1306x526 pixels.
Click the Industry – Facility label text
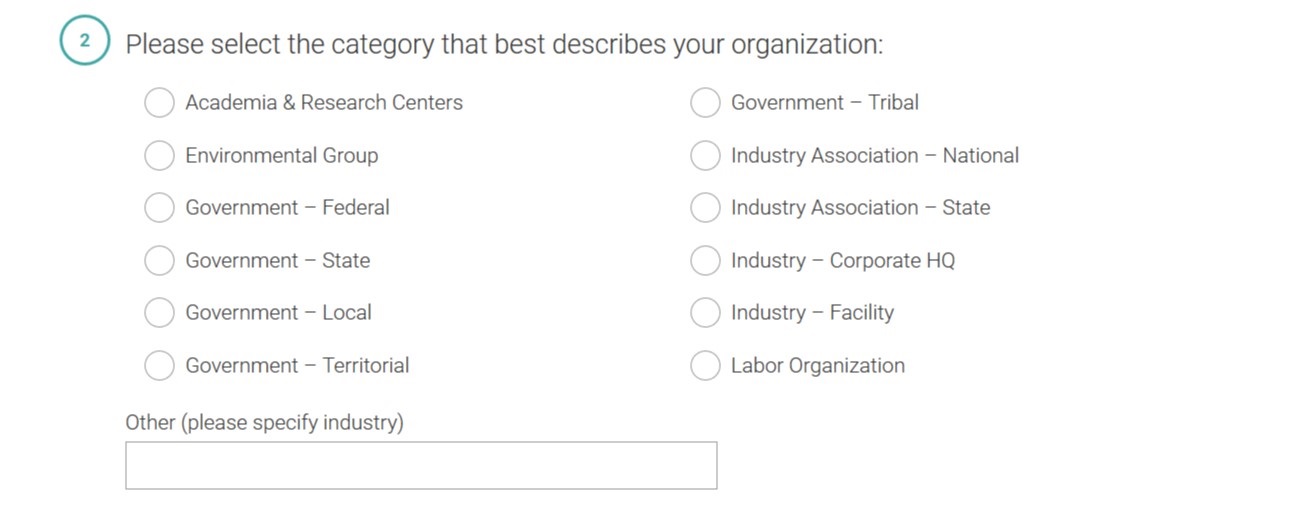click(812, 313)
